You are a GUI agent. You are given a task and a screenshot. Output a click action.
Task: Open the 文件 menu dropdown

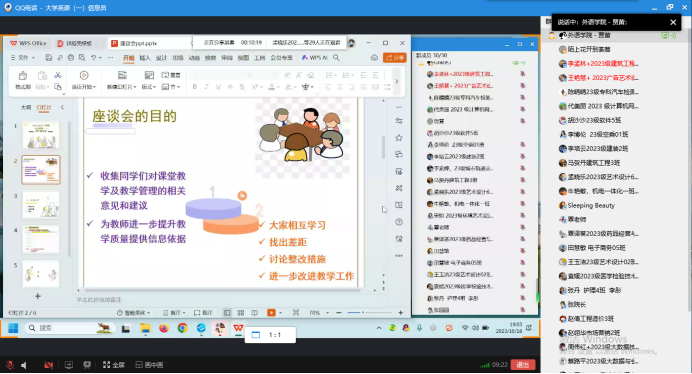tap(23, 58)
